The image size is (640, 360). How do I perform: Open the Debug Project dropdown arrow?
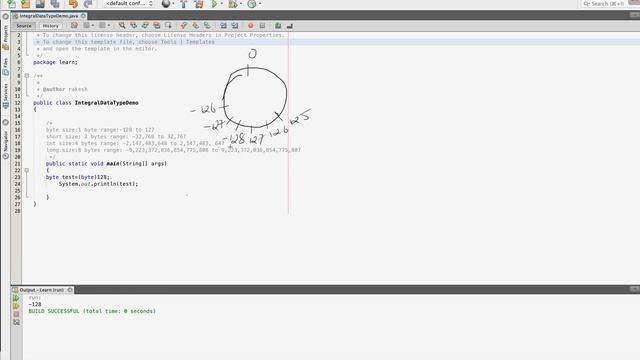[241, 4]
